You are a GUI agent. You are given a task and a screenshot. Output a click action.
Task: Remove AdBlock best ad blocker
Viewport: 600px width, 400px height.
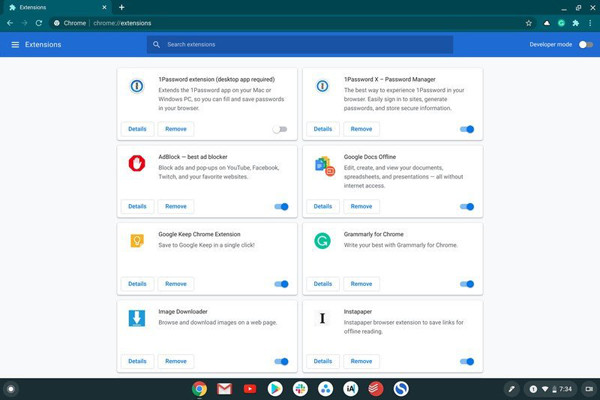click(176, 206)
